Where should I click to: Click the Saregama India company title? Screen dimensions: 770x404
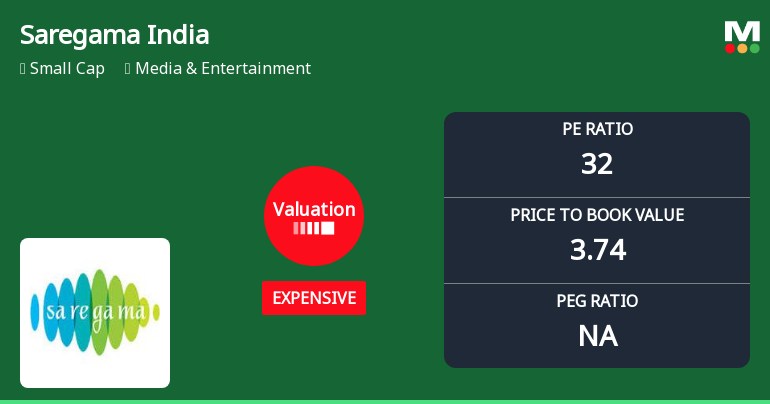[x=114, y=35]
